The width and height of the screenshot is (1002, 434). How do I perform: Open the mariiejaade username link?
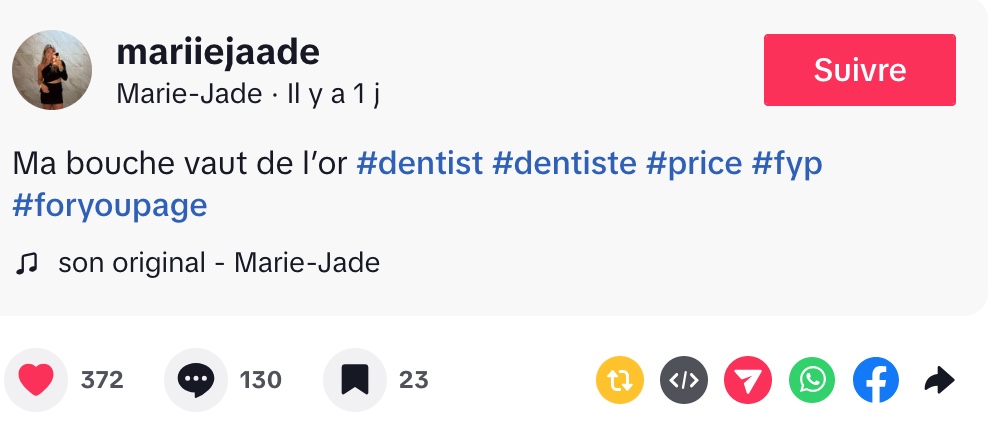pyautogui.click(x=218, y=52)
